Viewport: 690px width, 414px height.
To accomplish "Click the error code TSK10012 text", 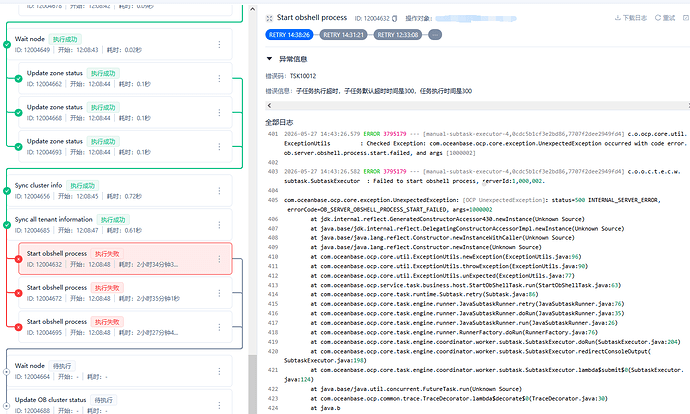I will pyautogui.click(x=303, y=76).
